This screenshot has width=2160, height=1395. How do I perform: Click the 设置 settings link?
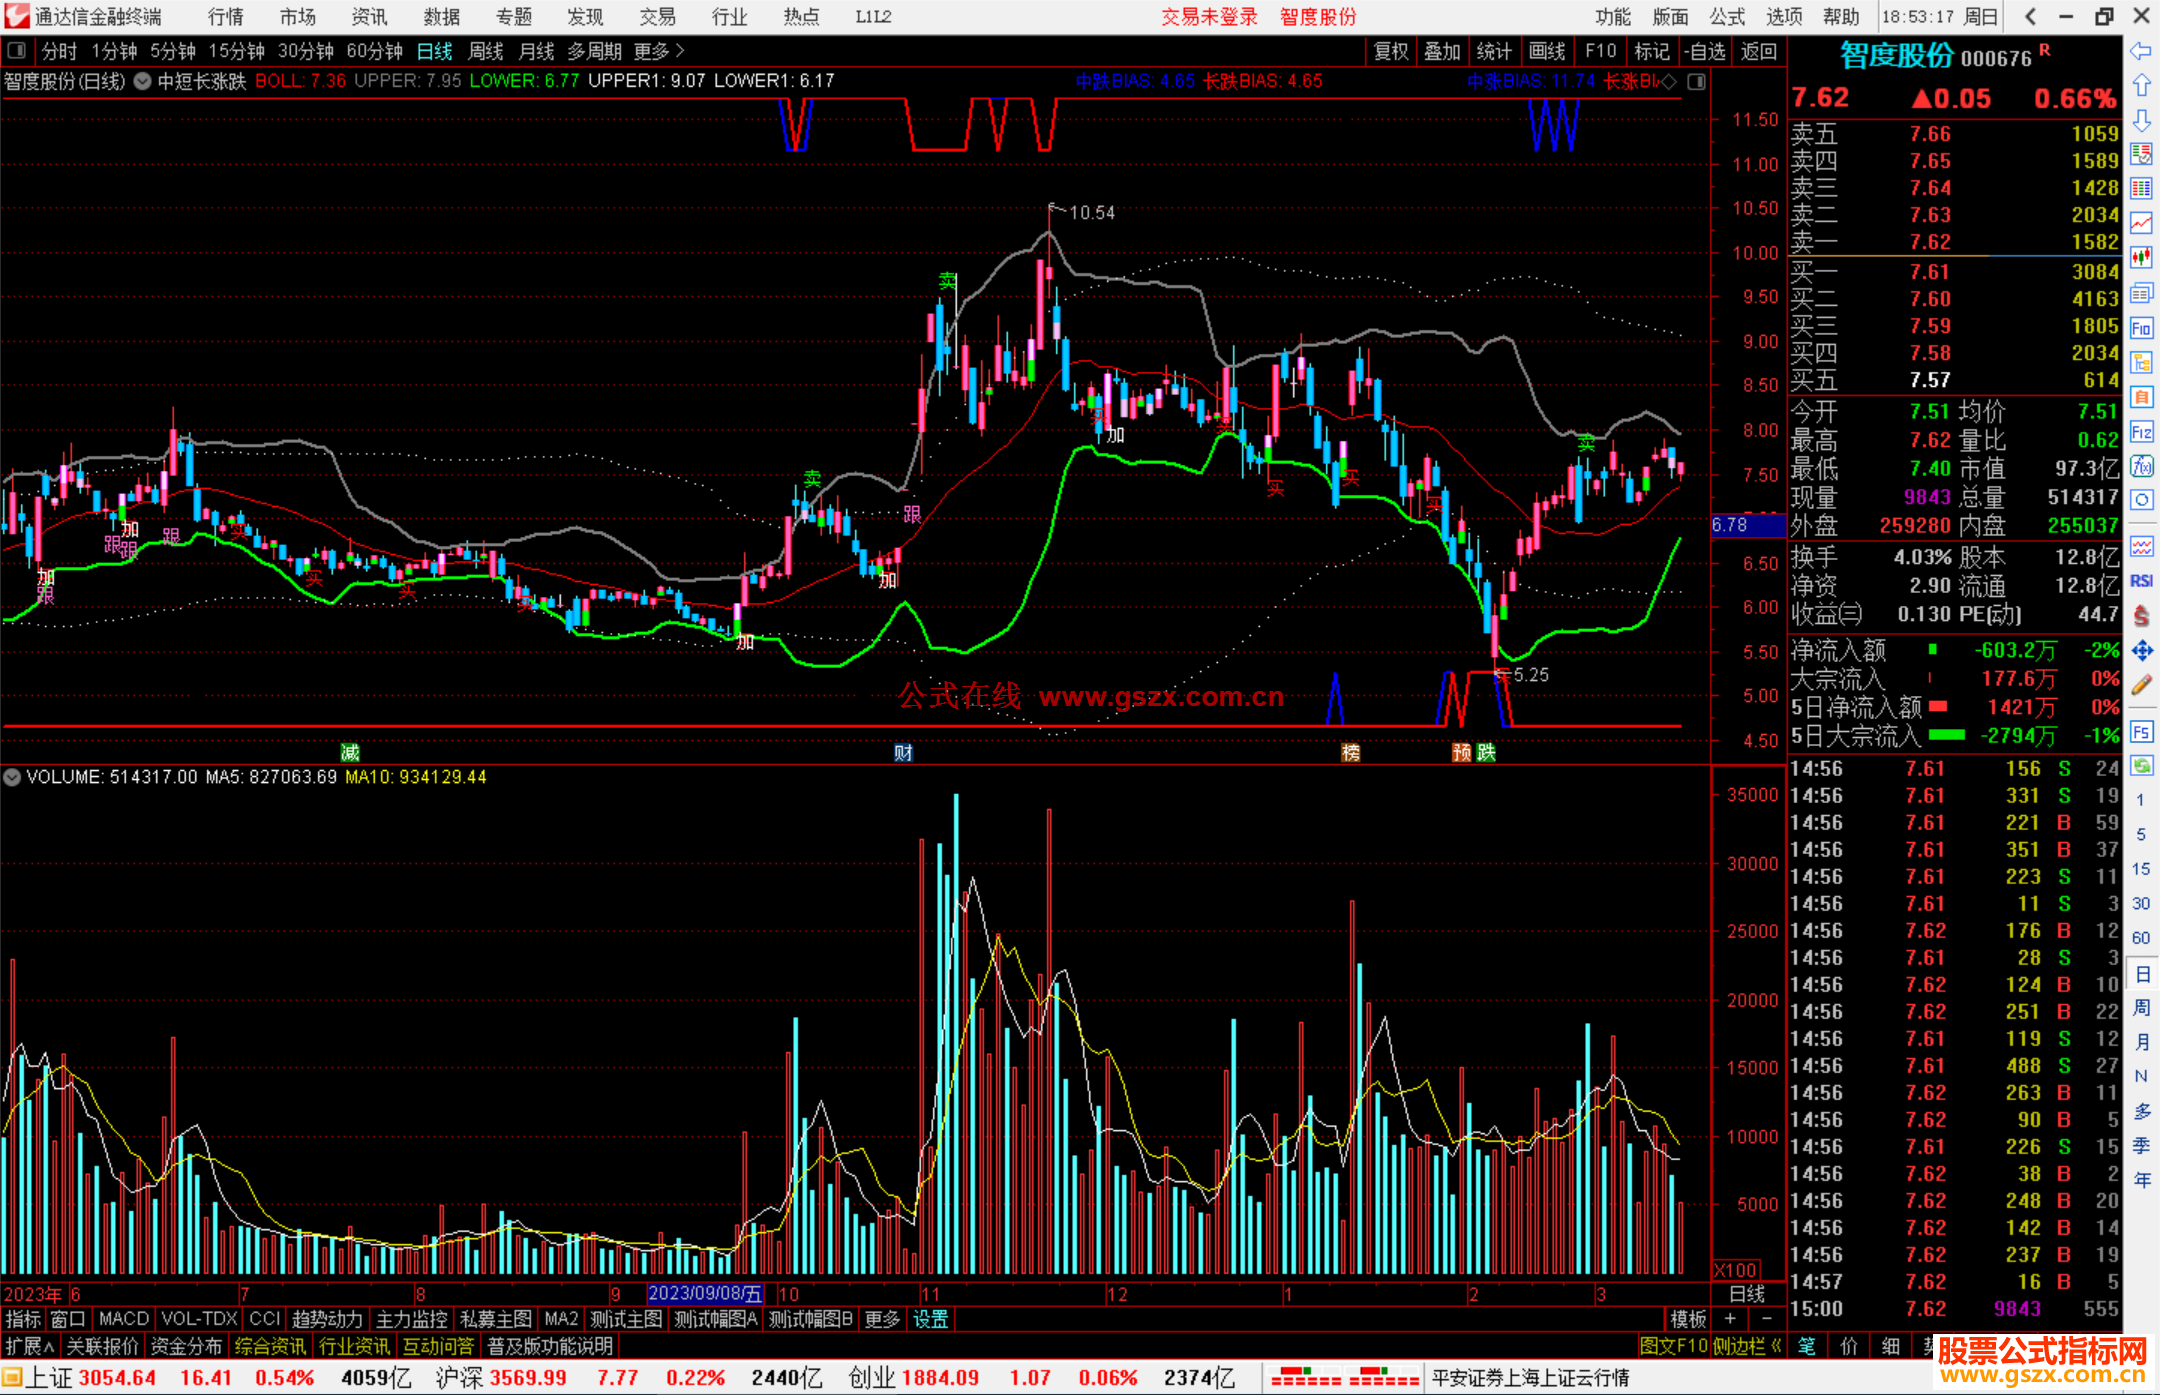pyautogui.click(x=930, y=1319)
